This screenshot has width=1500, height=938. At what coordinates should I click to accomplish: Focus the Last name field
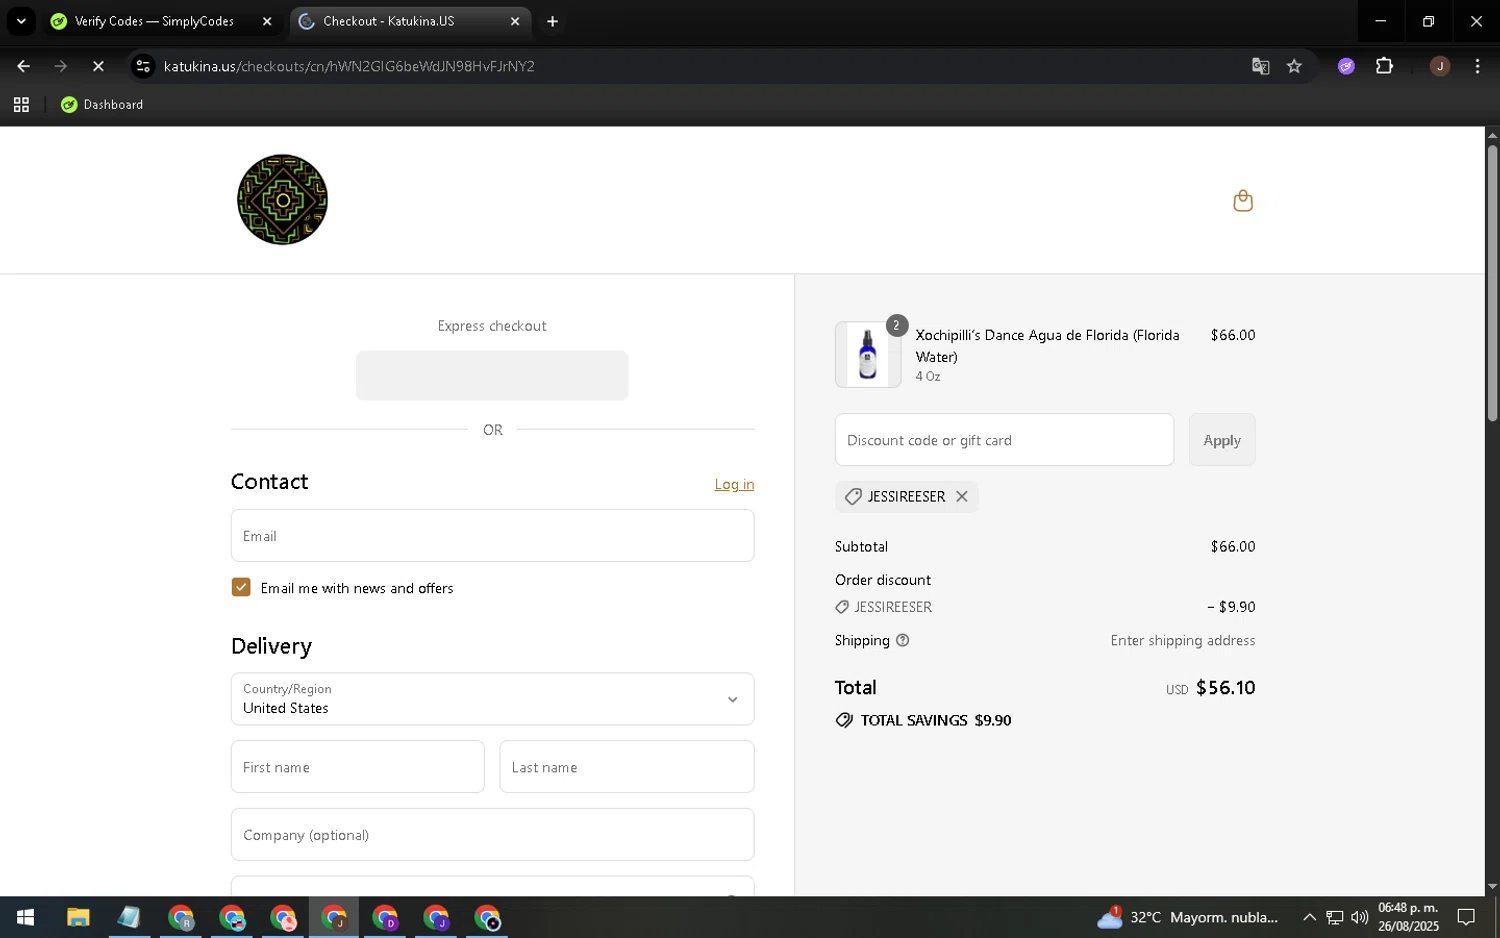pyautogui.click(x=626, y=767)
